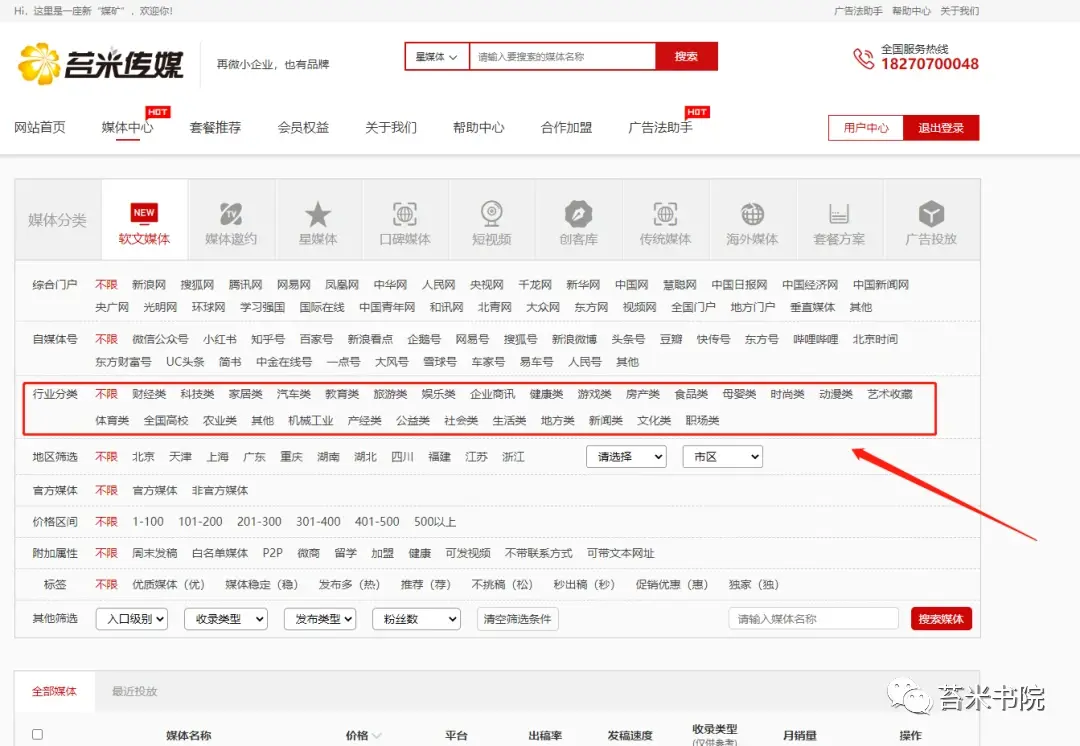This screenshot has width=1080, height=746.
Task: Filter industry by 财经类
Action: tap(149, 394)
